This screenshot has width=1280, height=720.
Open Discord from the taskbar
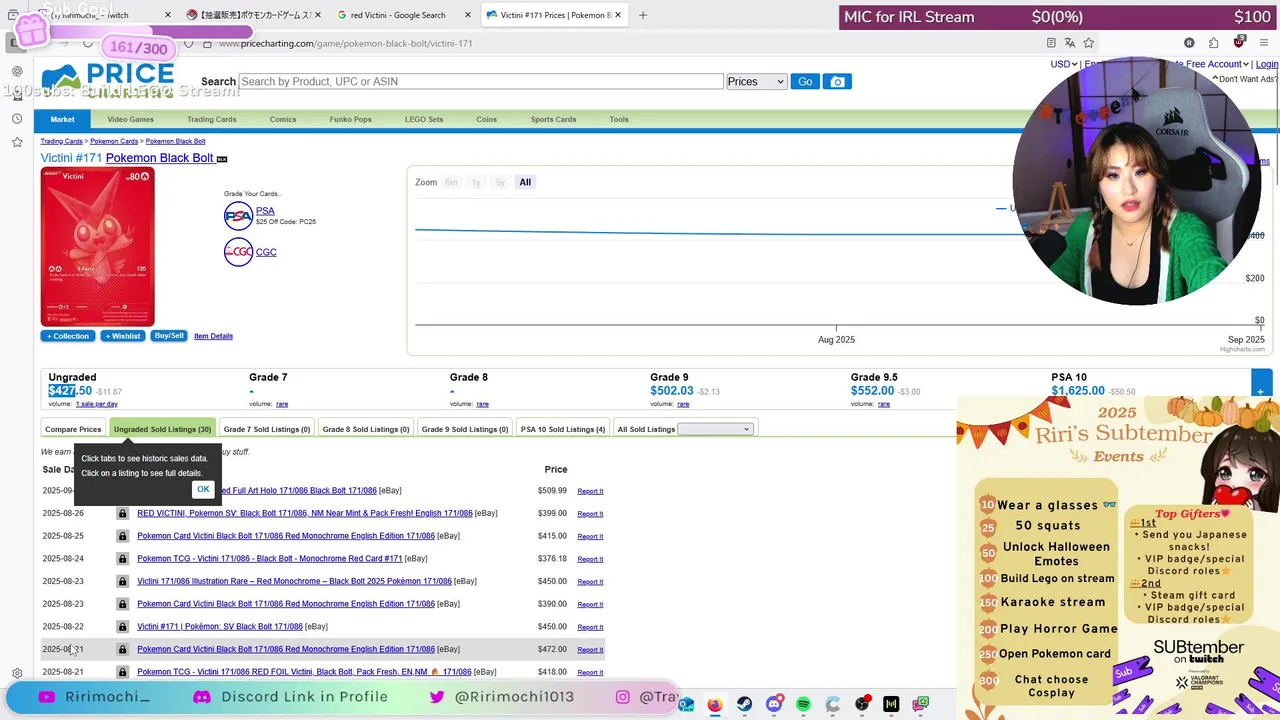774,704
